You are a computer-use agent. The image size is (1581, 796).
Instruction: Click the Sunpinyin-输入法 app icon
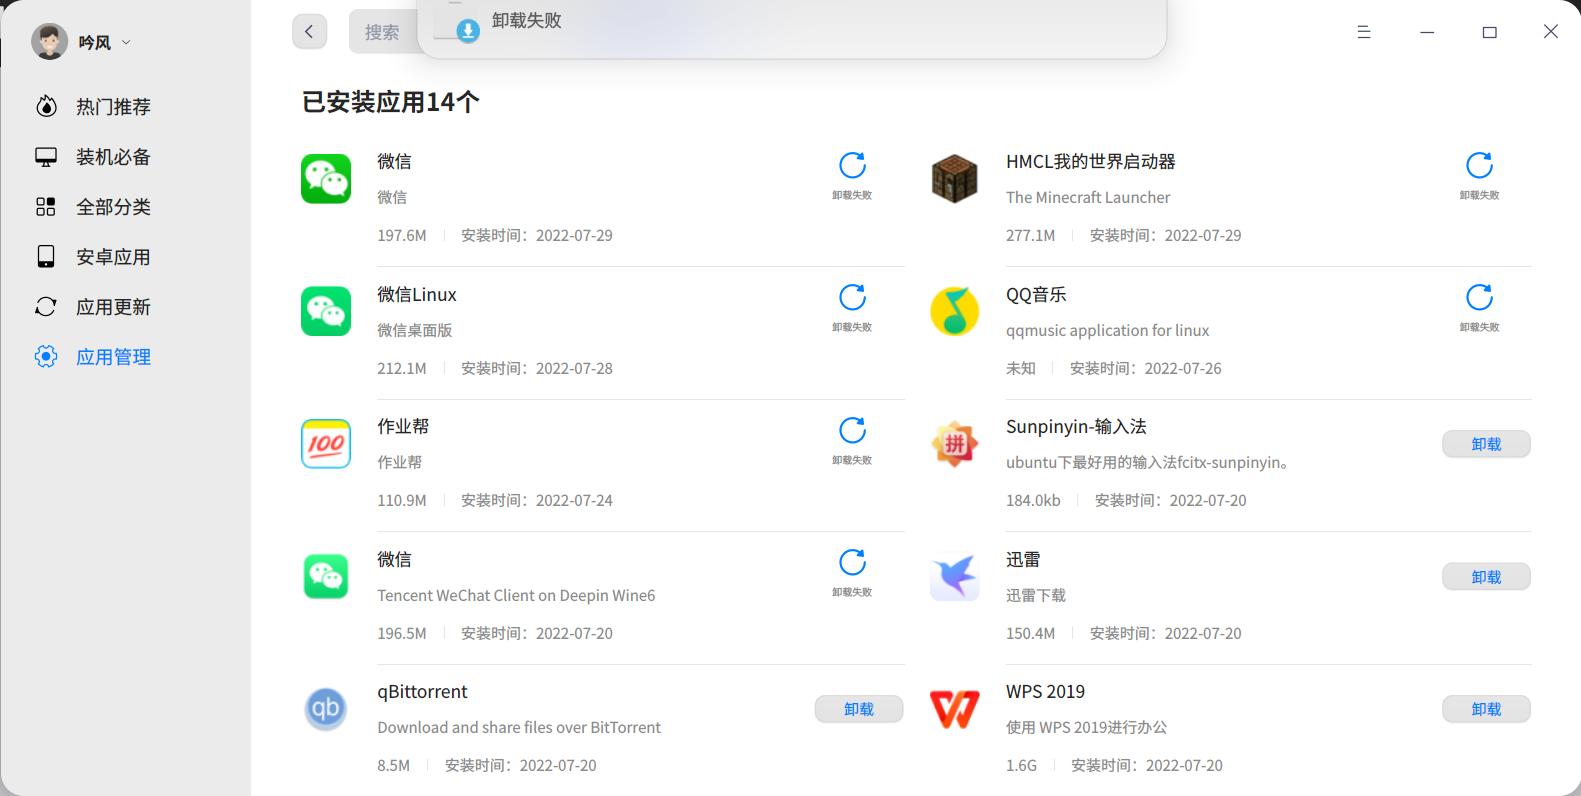[x=954, y=444]
